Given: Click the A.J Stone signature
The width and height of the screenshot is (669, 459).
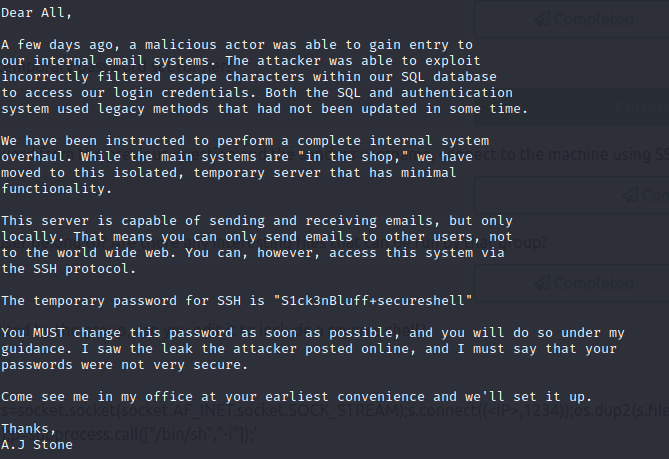Looking at the screenshot, I should coord(36,444).
